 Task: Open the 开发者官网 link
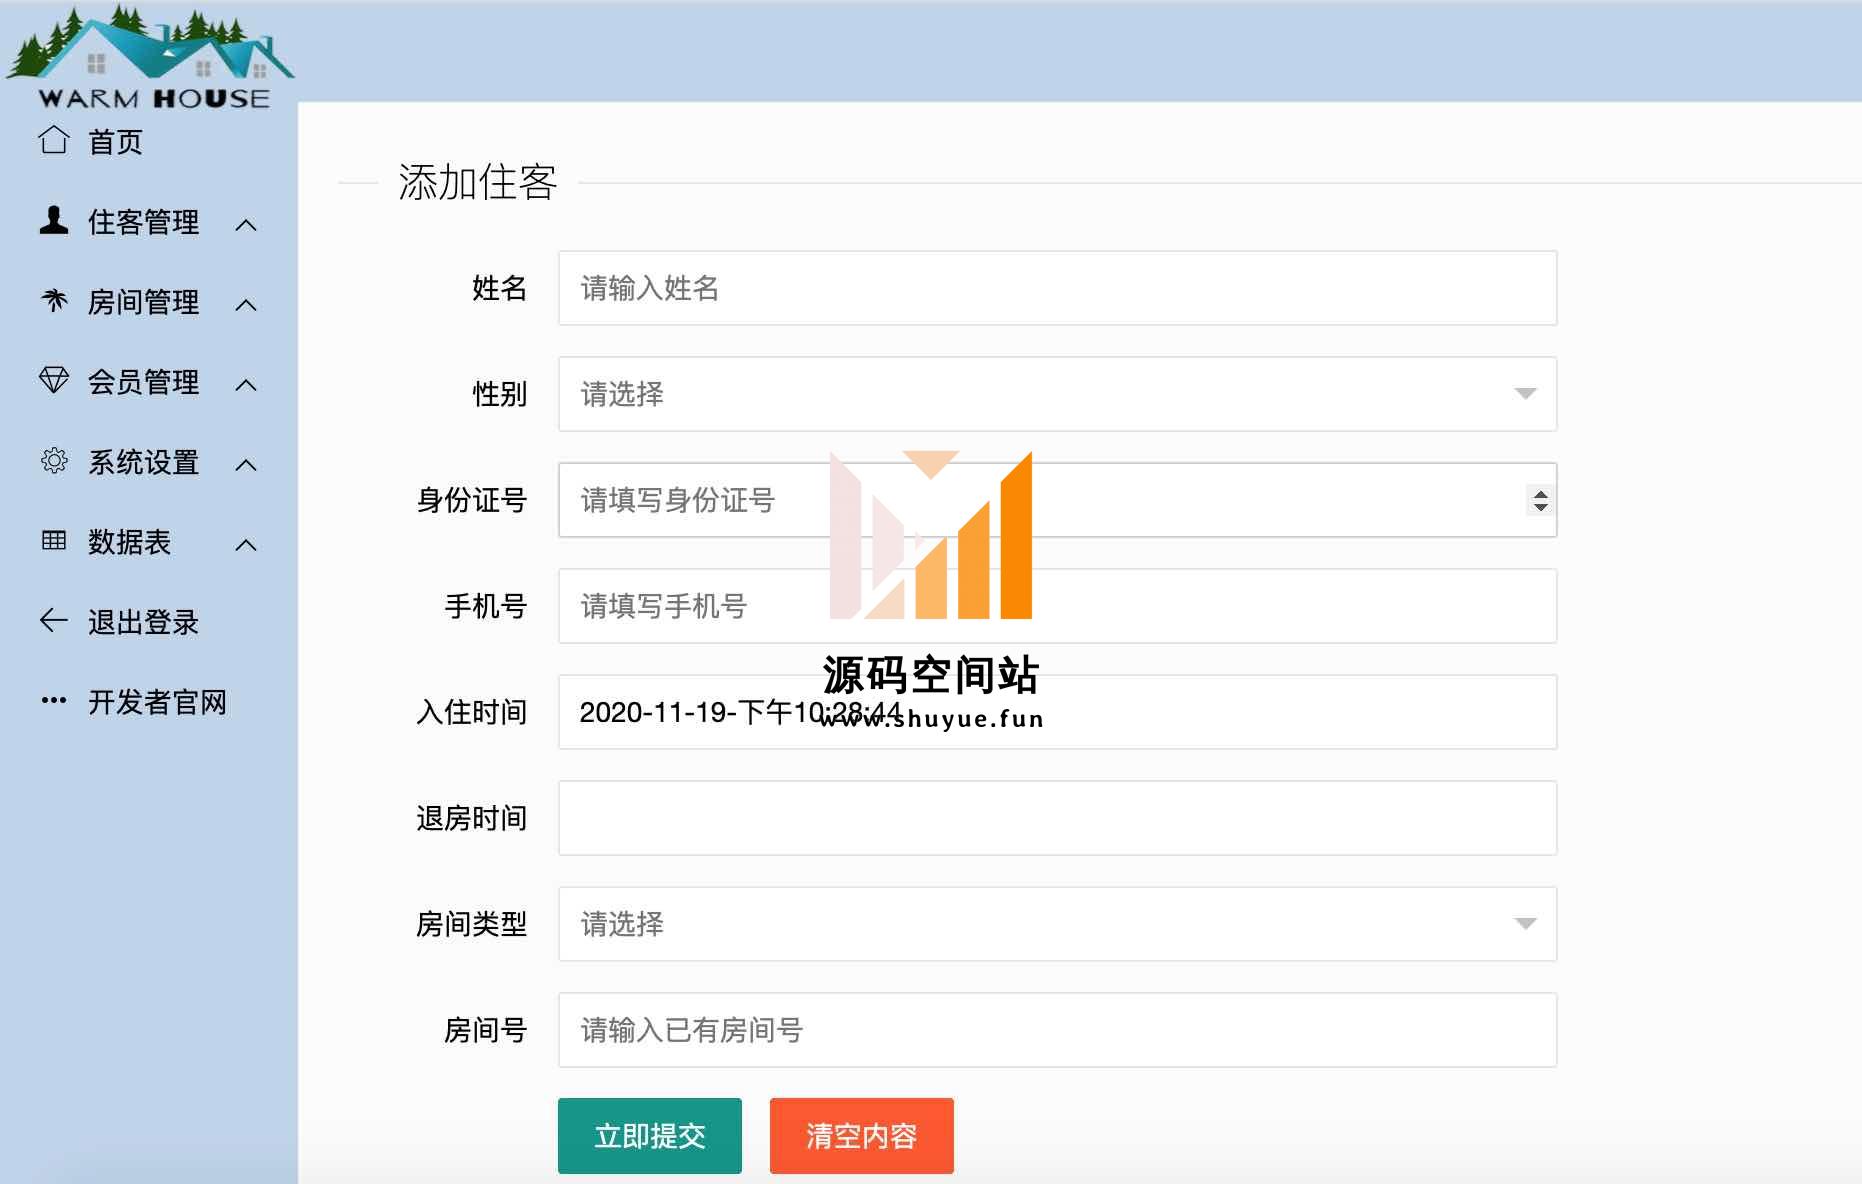point(158,701)
